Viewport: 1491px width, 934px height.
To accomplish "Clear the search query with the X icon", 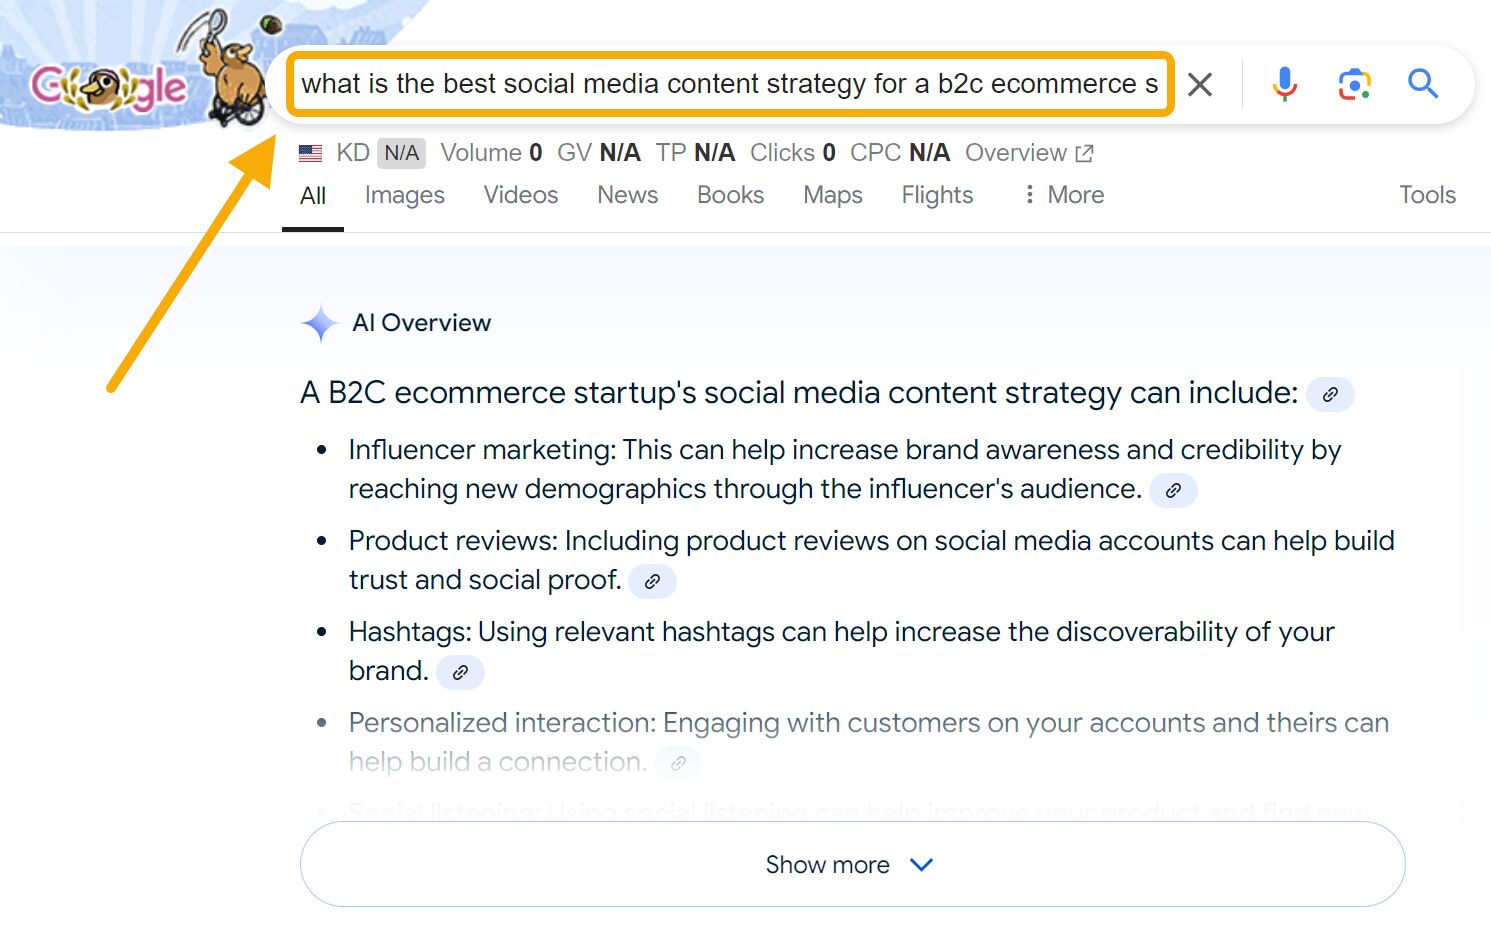I will pos(1200,84).
